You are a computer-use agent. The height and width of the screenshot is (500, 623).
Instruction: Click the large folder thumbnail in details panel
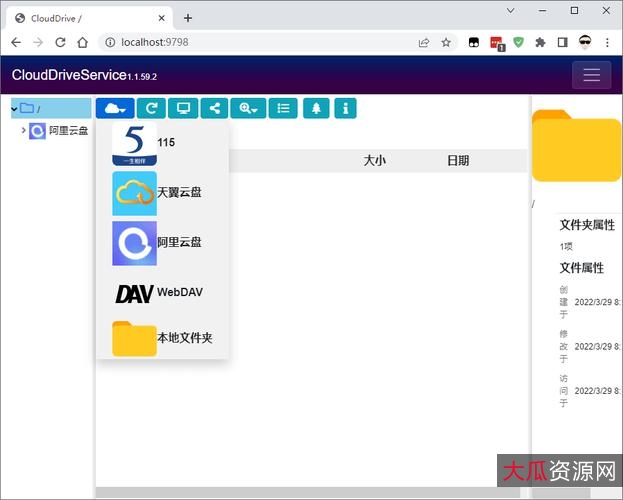577,146
